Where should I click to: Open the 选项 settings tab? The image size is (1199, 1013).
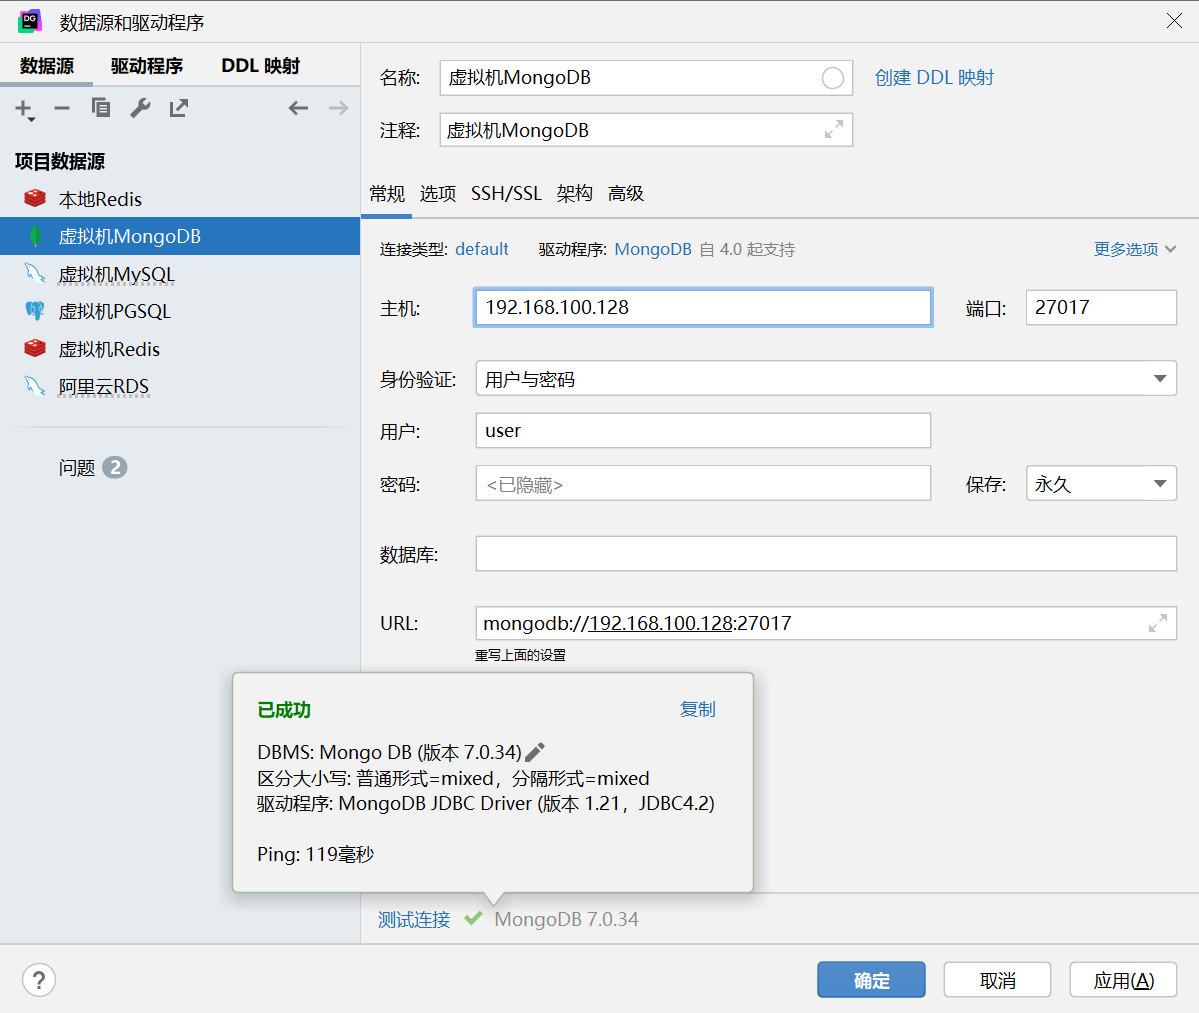point(437,193)
